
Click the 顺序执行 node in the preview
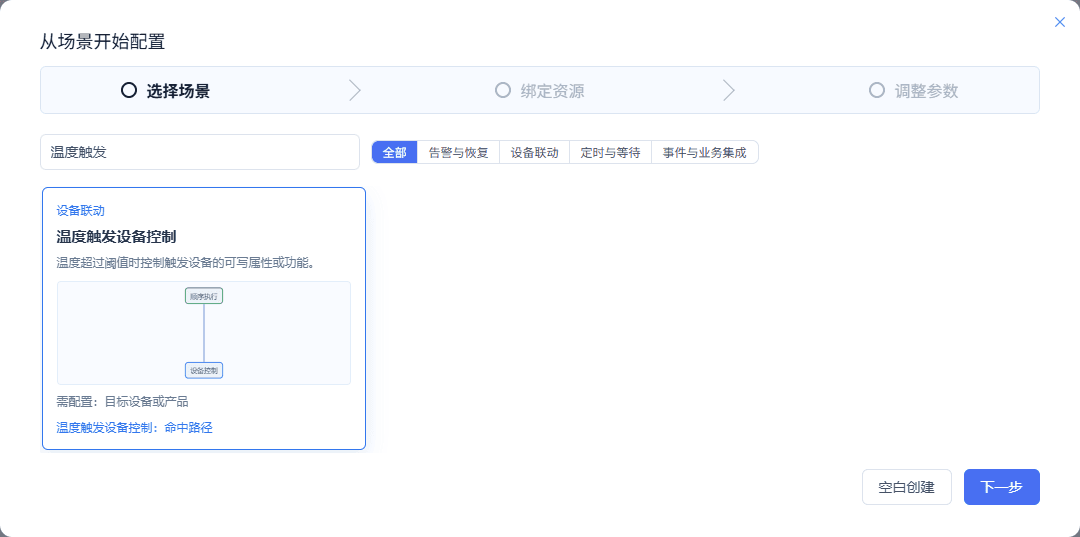click(x=204, y=296)
